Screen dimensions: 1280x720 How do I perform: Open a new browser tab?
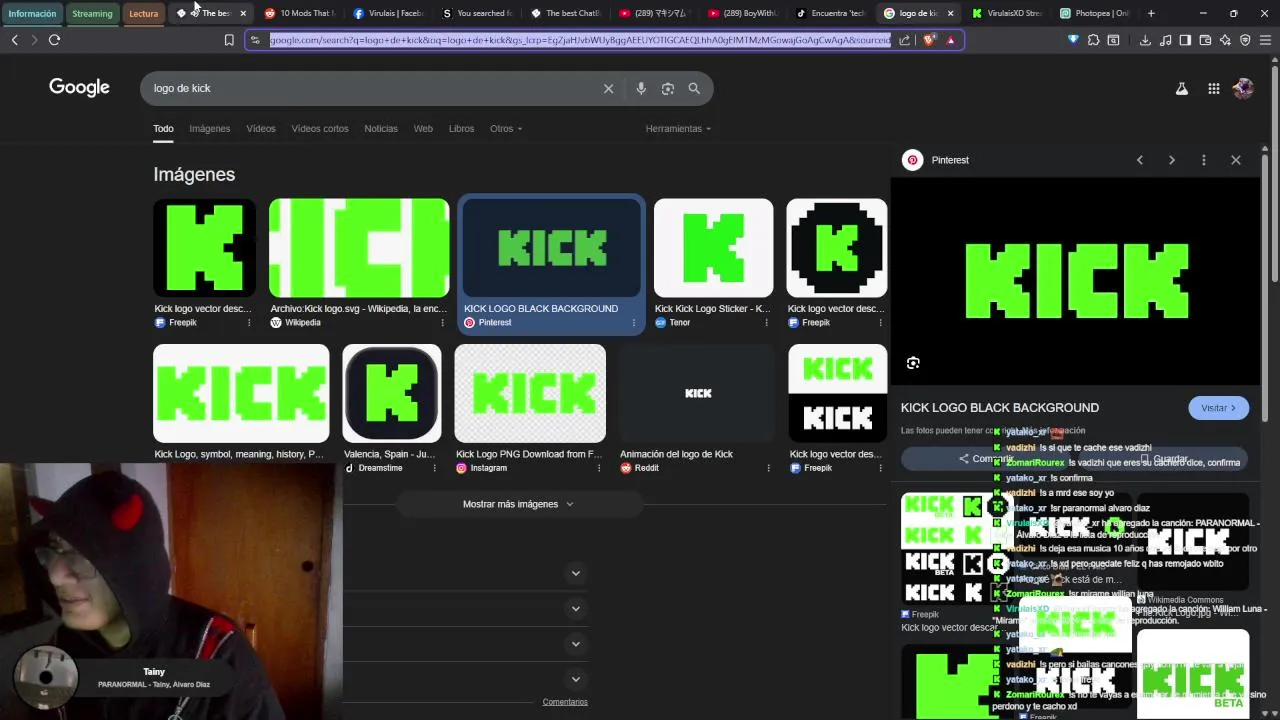tap(1151, 13)
